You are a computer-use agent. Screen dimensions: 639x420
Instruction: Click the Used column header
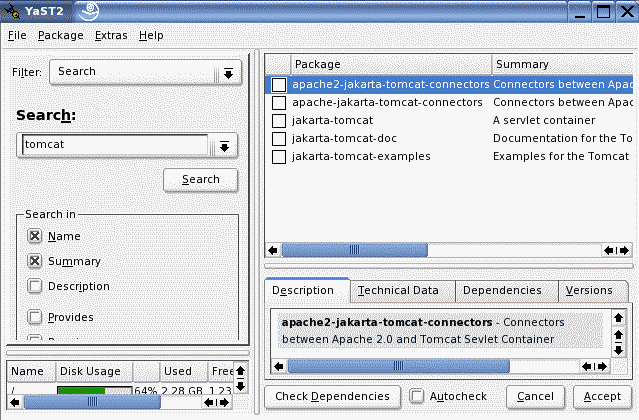183,371
